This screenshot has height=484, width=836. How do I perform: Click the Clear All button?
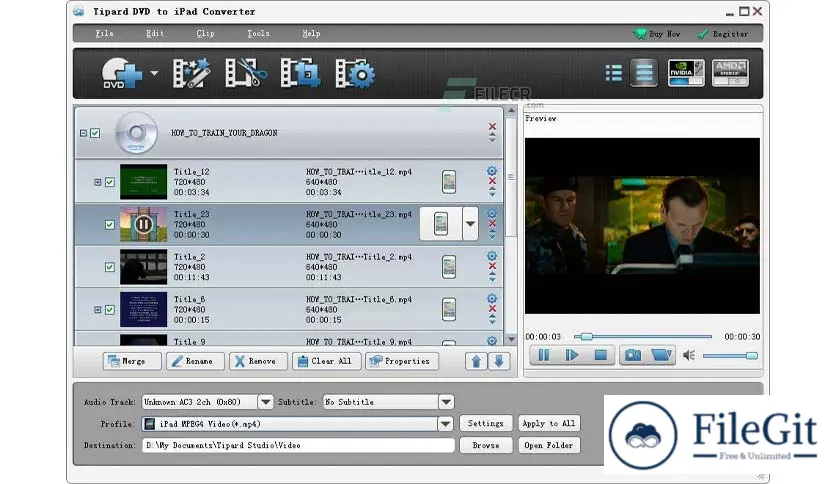pyautogui.click(x=326, y=361)
